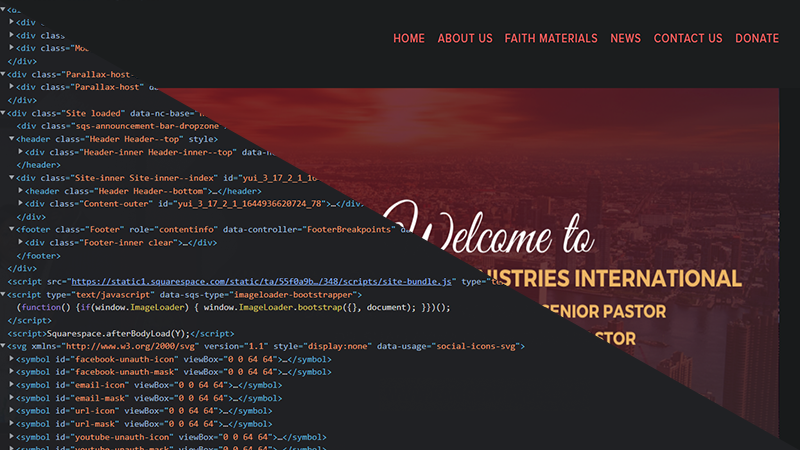Open FAITH MATERIALS in the navigation
The image size is (800, 450).
pos(551,39)
